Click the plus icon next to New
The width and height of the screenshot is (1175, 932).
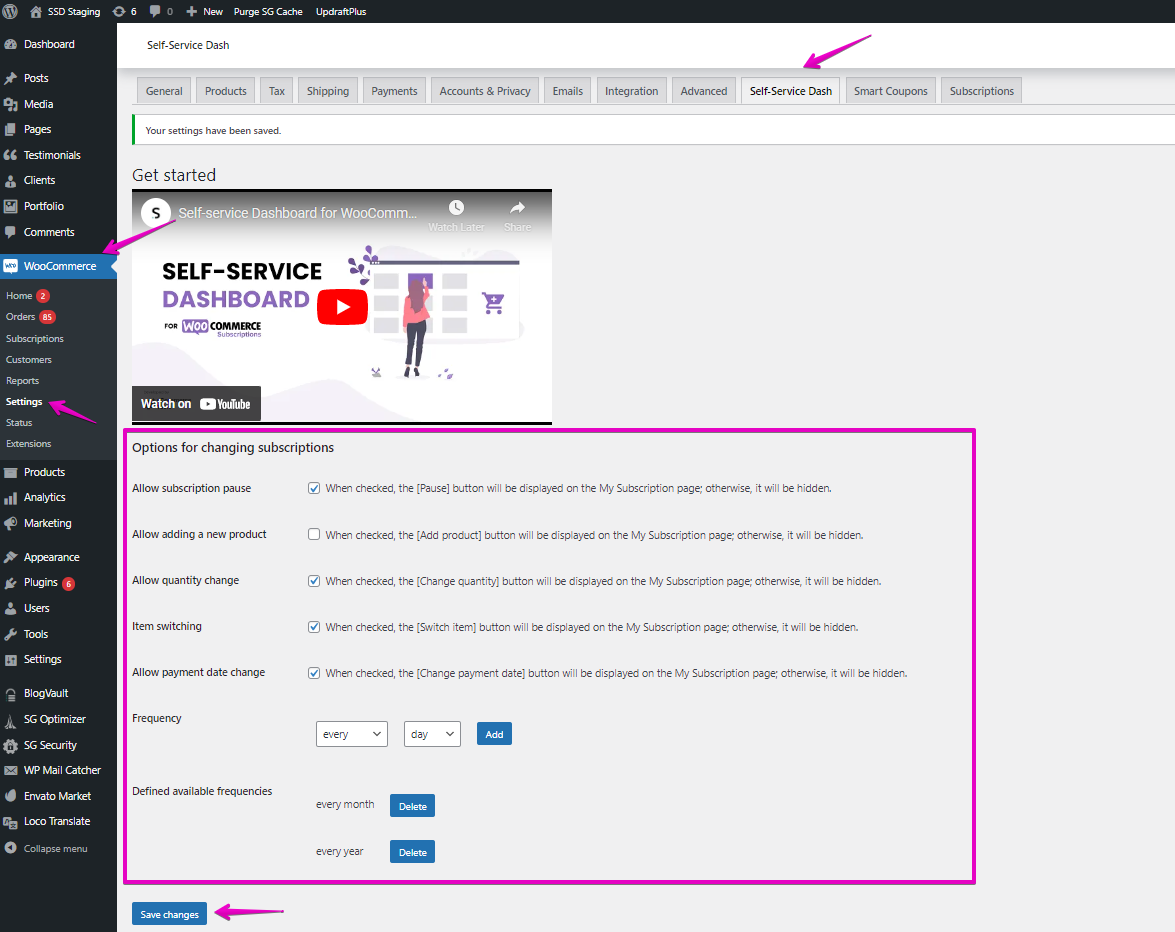click(x=192, y=11)
